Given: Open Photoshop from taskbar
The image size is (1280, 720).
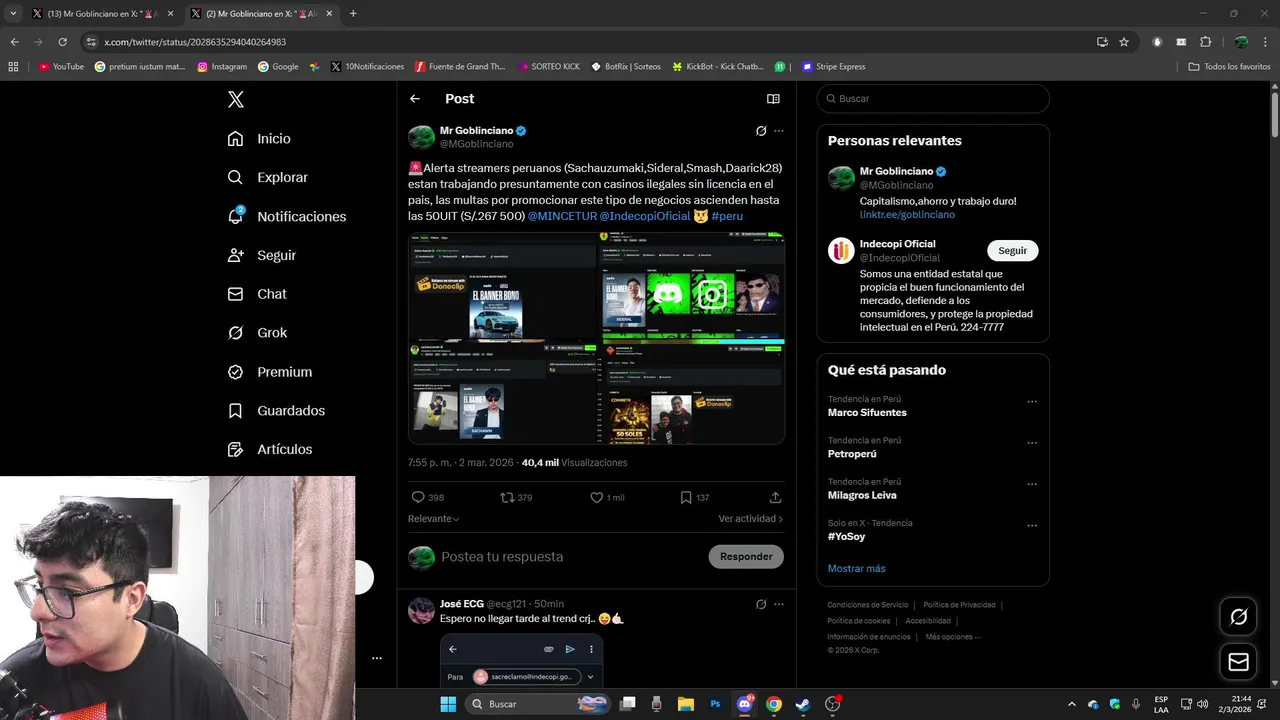Looking at the screenshot, I should tap(715, 704).
